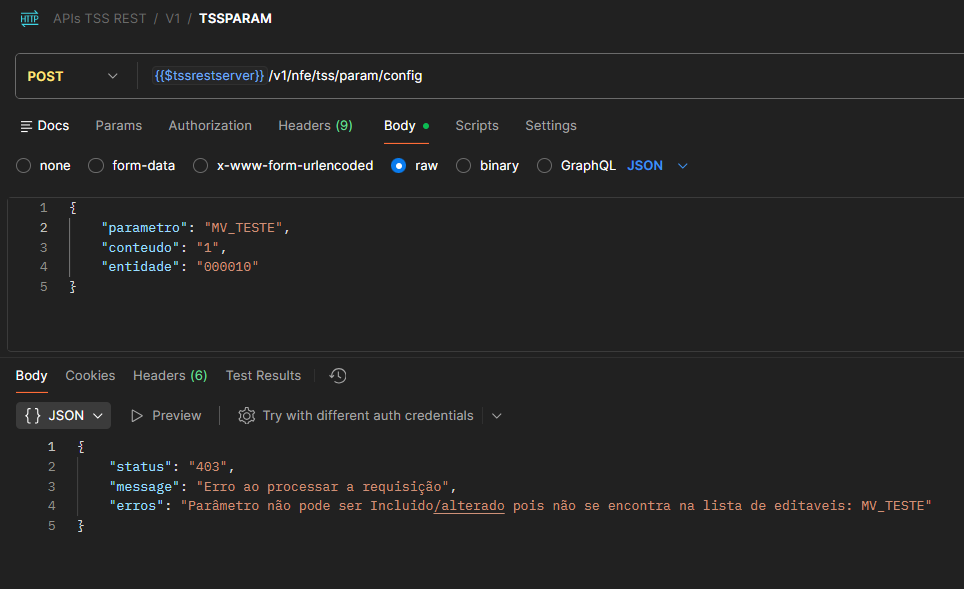964x589 pixels.
Task: Open the Scripts request tab
Action: click(x=477, y=126)
